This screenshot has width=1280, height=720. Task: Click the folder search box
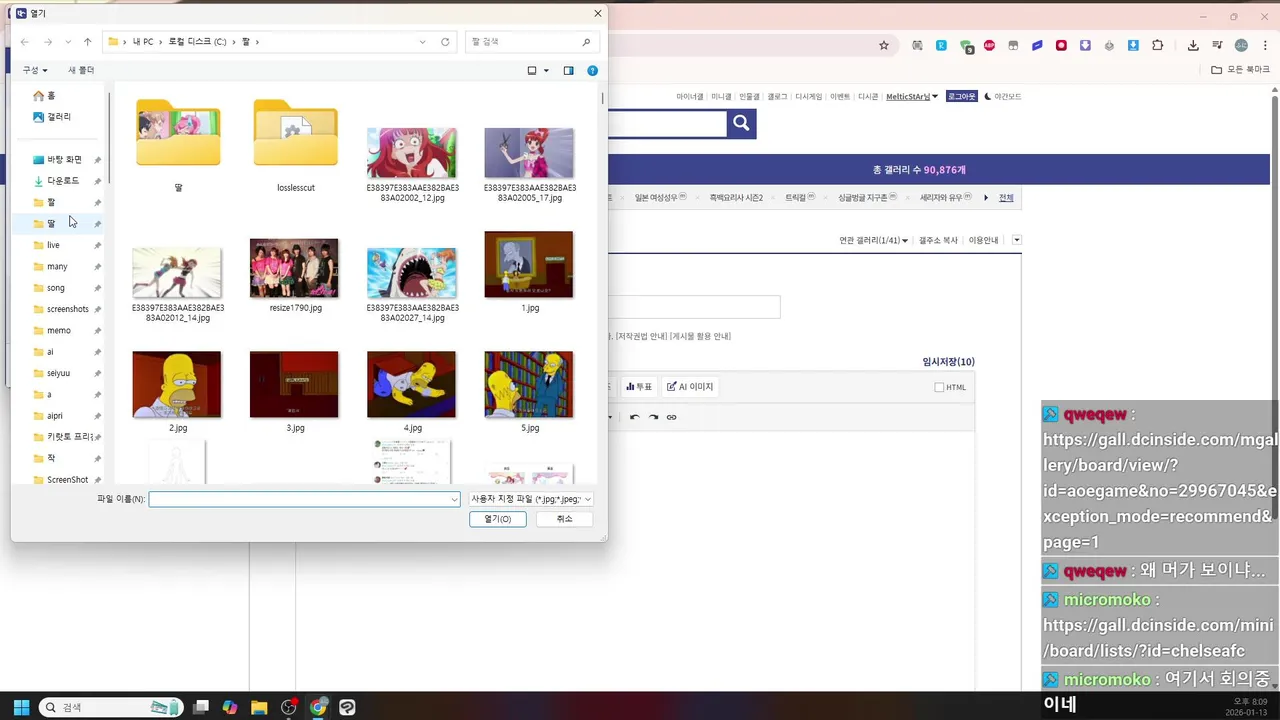point(531,42)
